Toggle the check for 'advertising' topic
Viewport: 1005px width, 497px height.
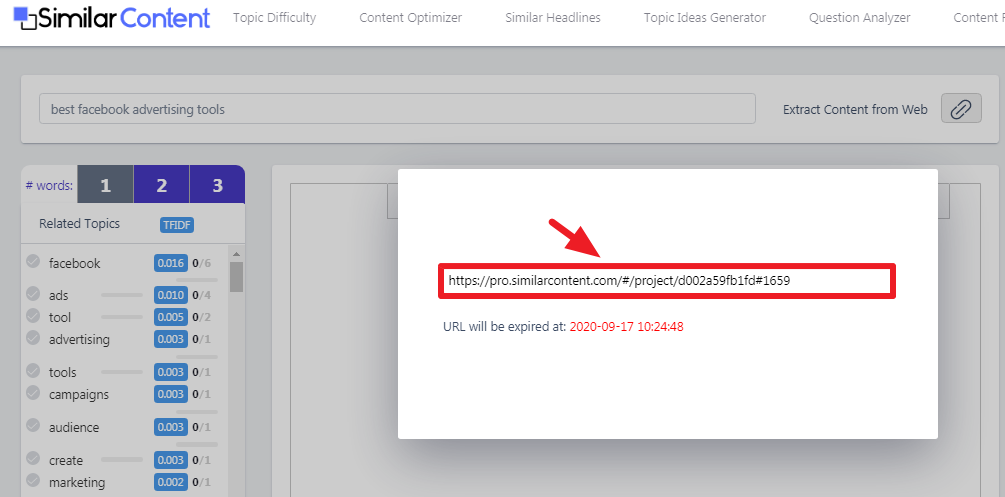[33, 337]
